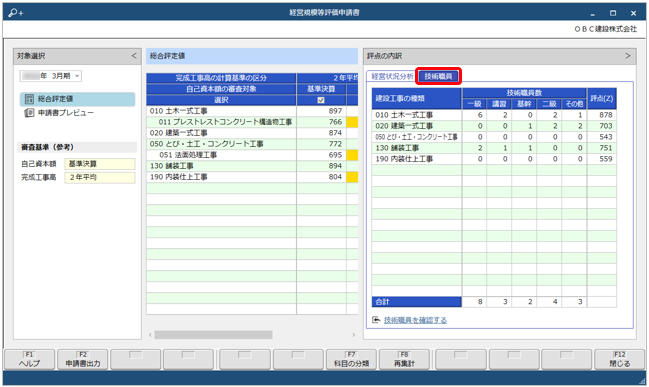
Task: Select 総合評定値 icon in sidebar
Action: point(29,99)
